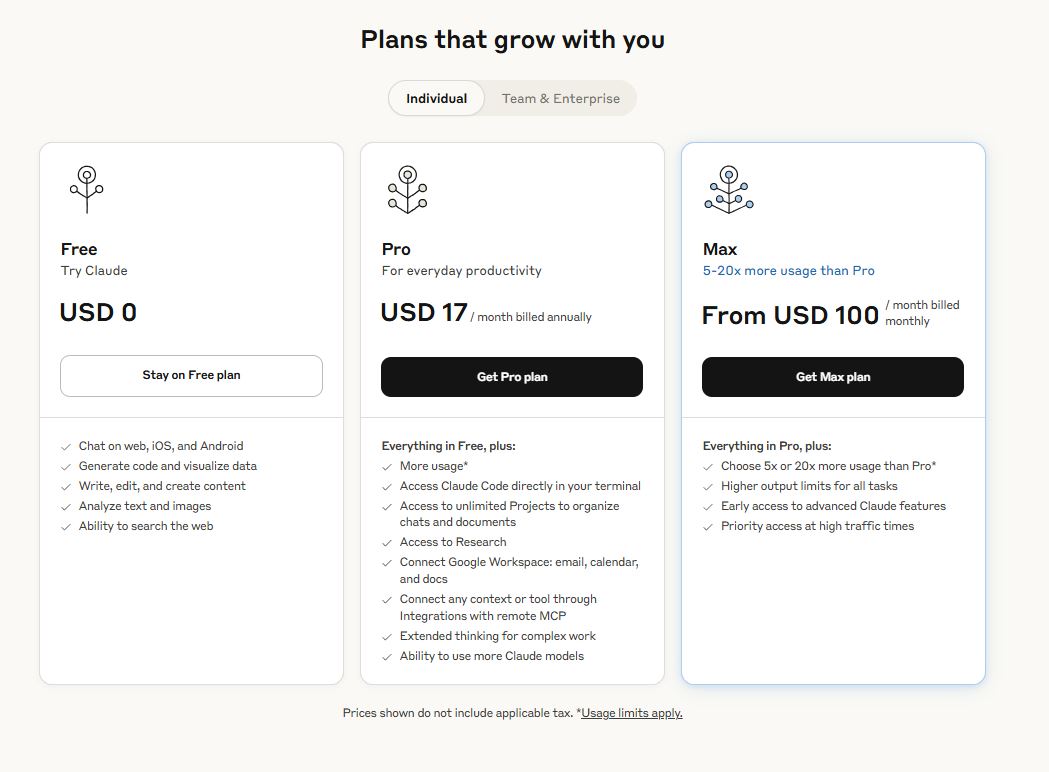Click the "From USD 100" price text
This screenshot has width=1049, height=772.
click(x=792, y=315)
